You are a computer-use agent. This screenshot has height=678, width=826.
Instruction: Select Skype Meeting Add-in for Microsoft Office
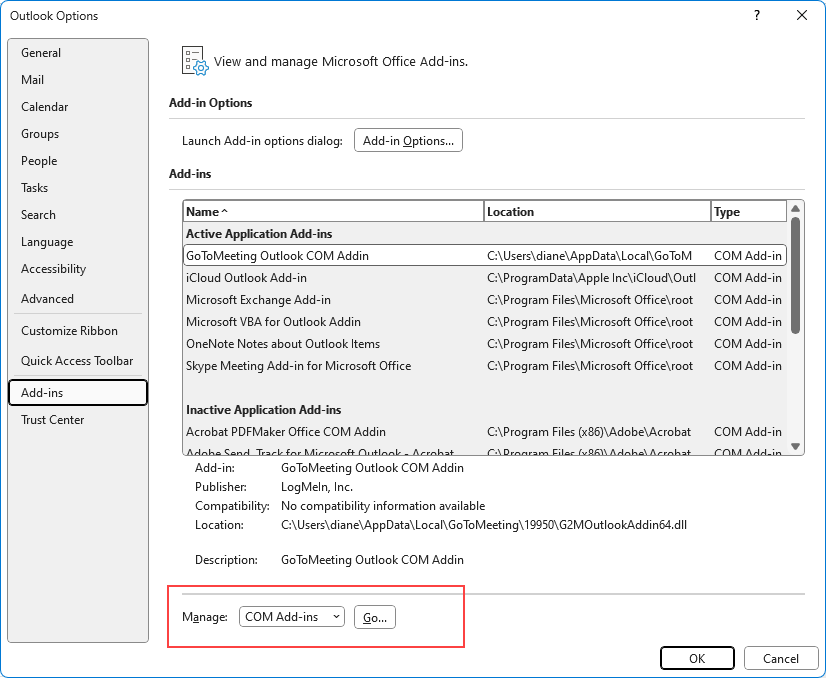pos(485,366)
